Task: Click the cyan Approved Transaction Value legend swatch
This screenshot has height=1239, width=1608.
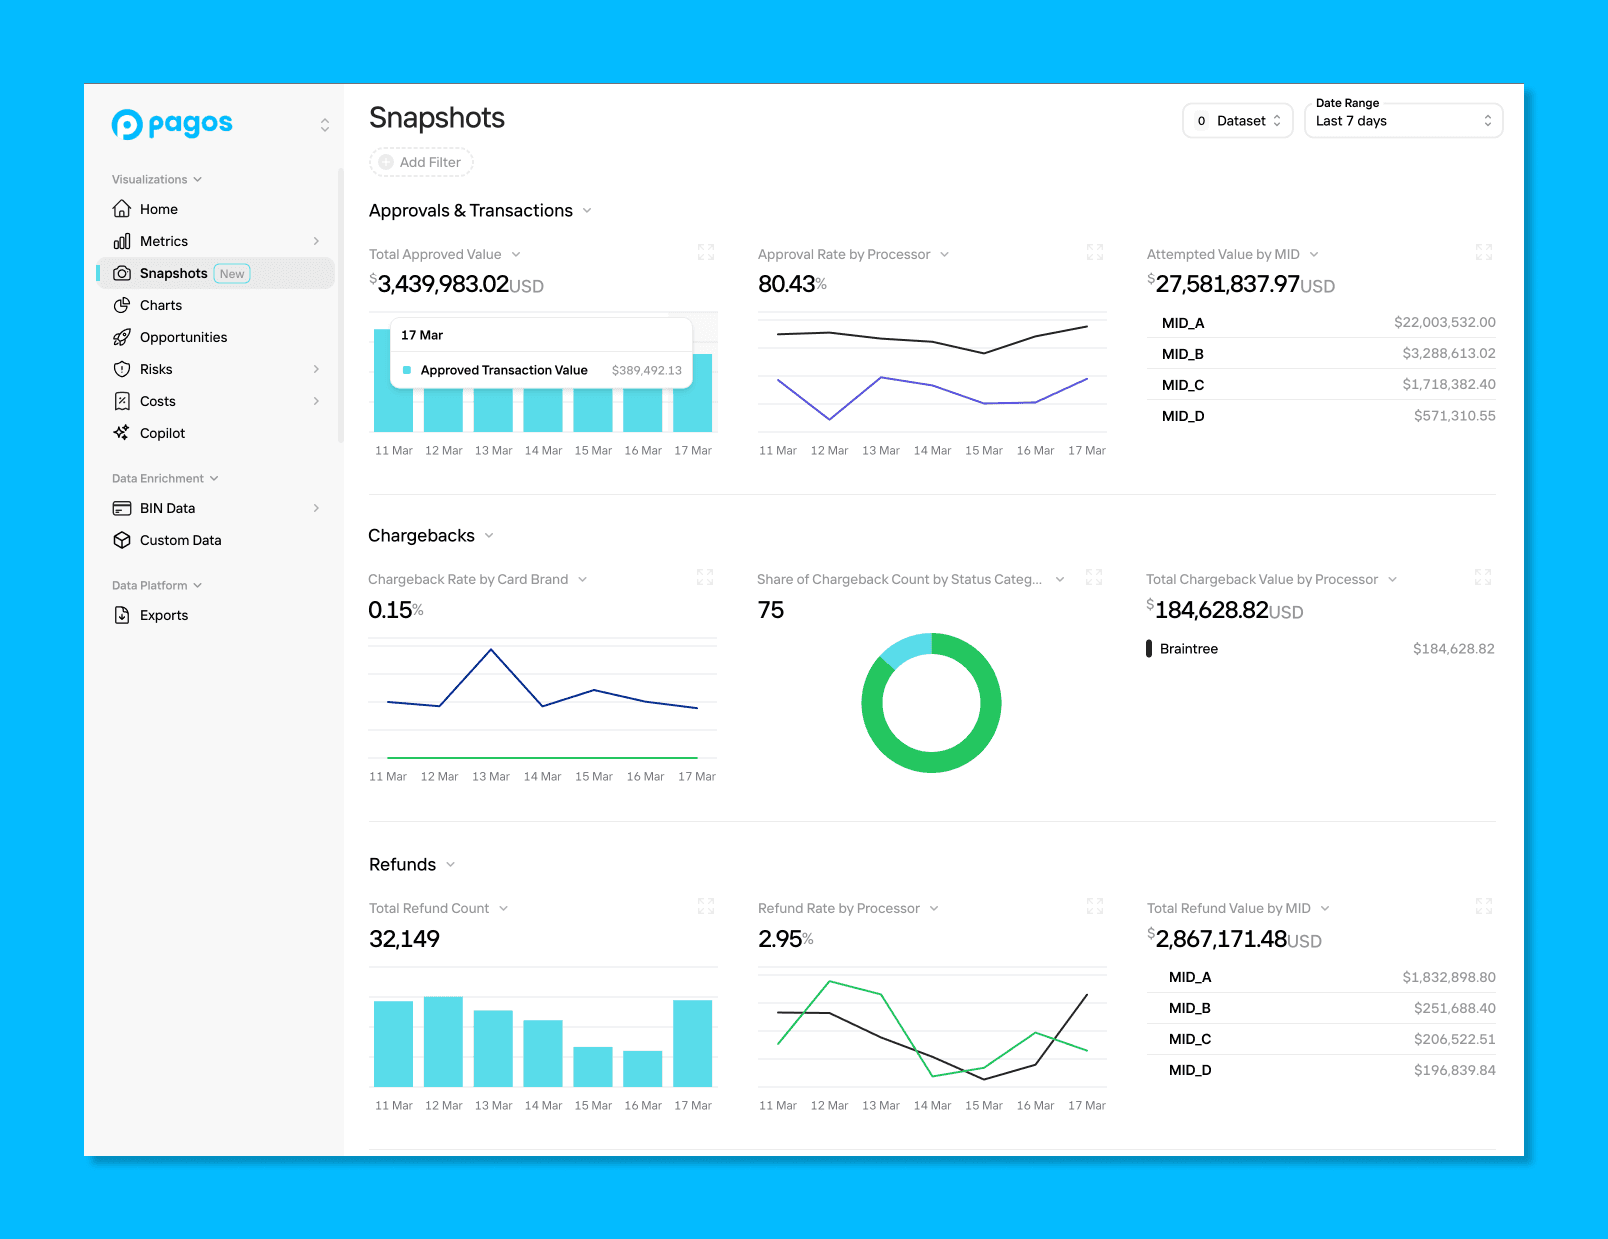Action: [x=407, y=371]
